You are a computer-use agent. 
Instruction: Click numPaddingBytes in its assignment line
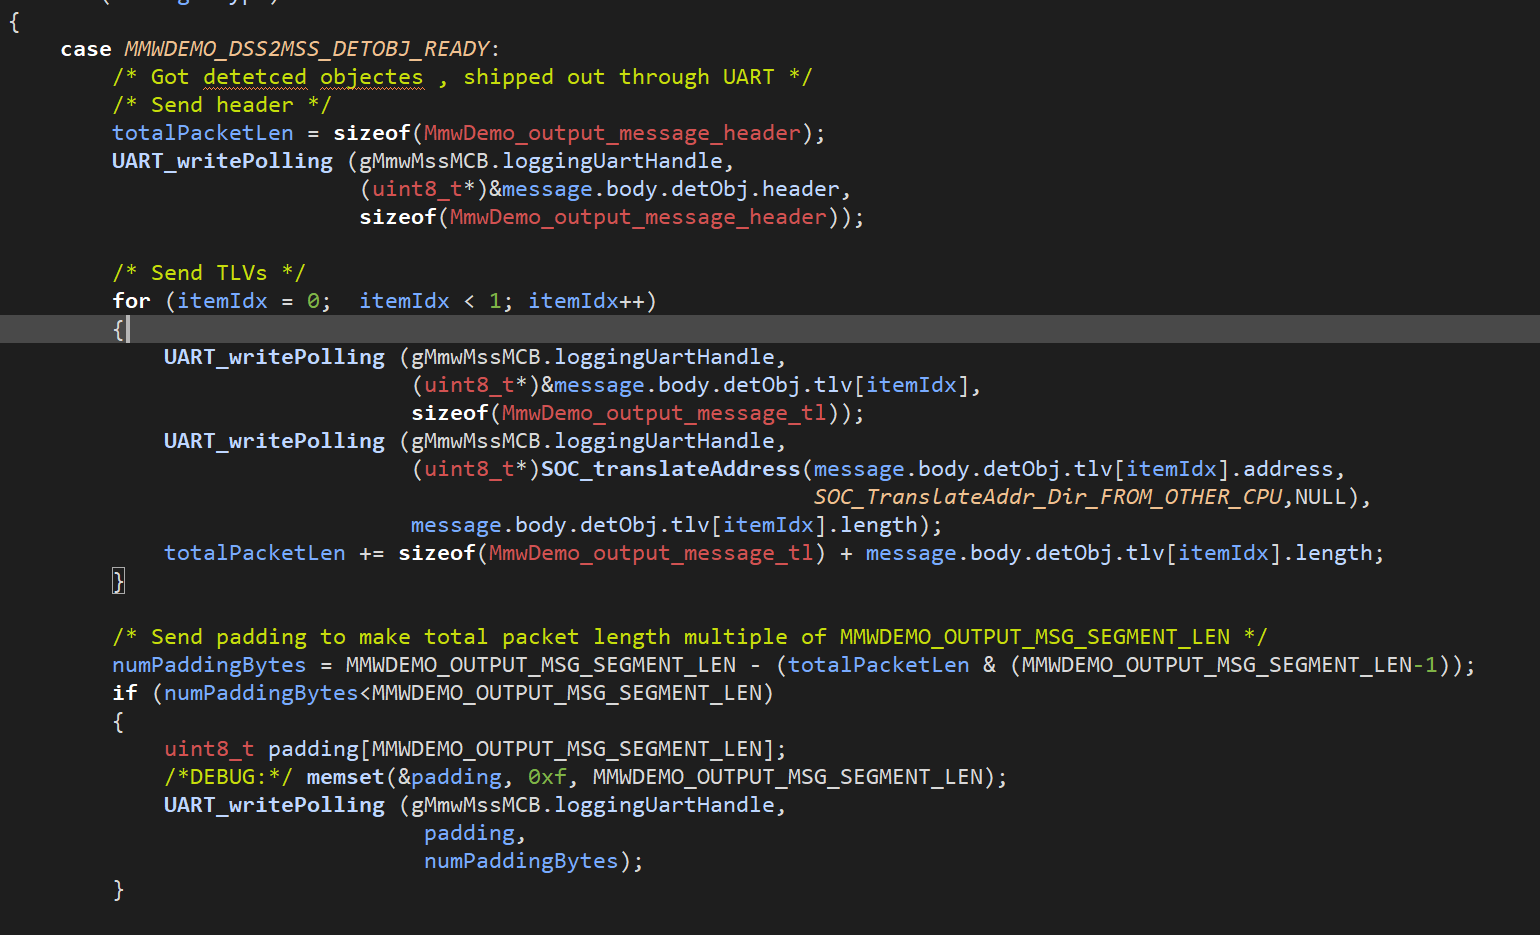(209, 665)
